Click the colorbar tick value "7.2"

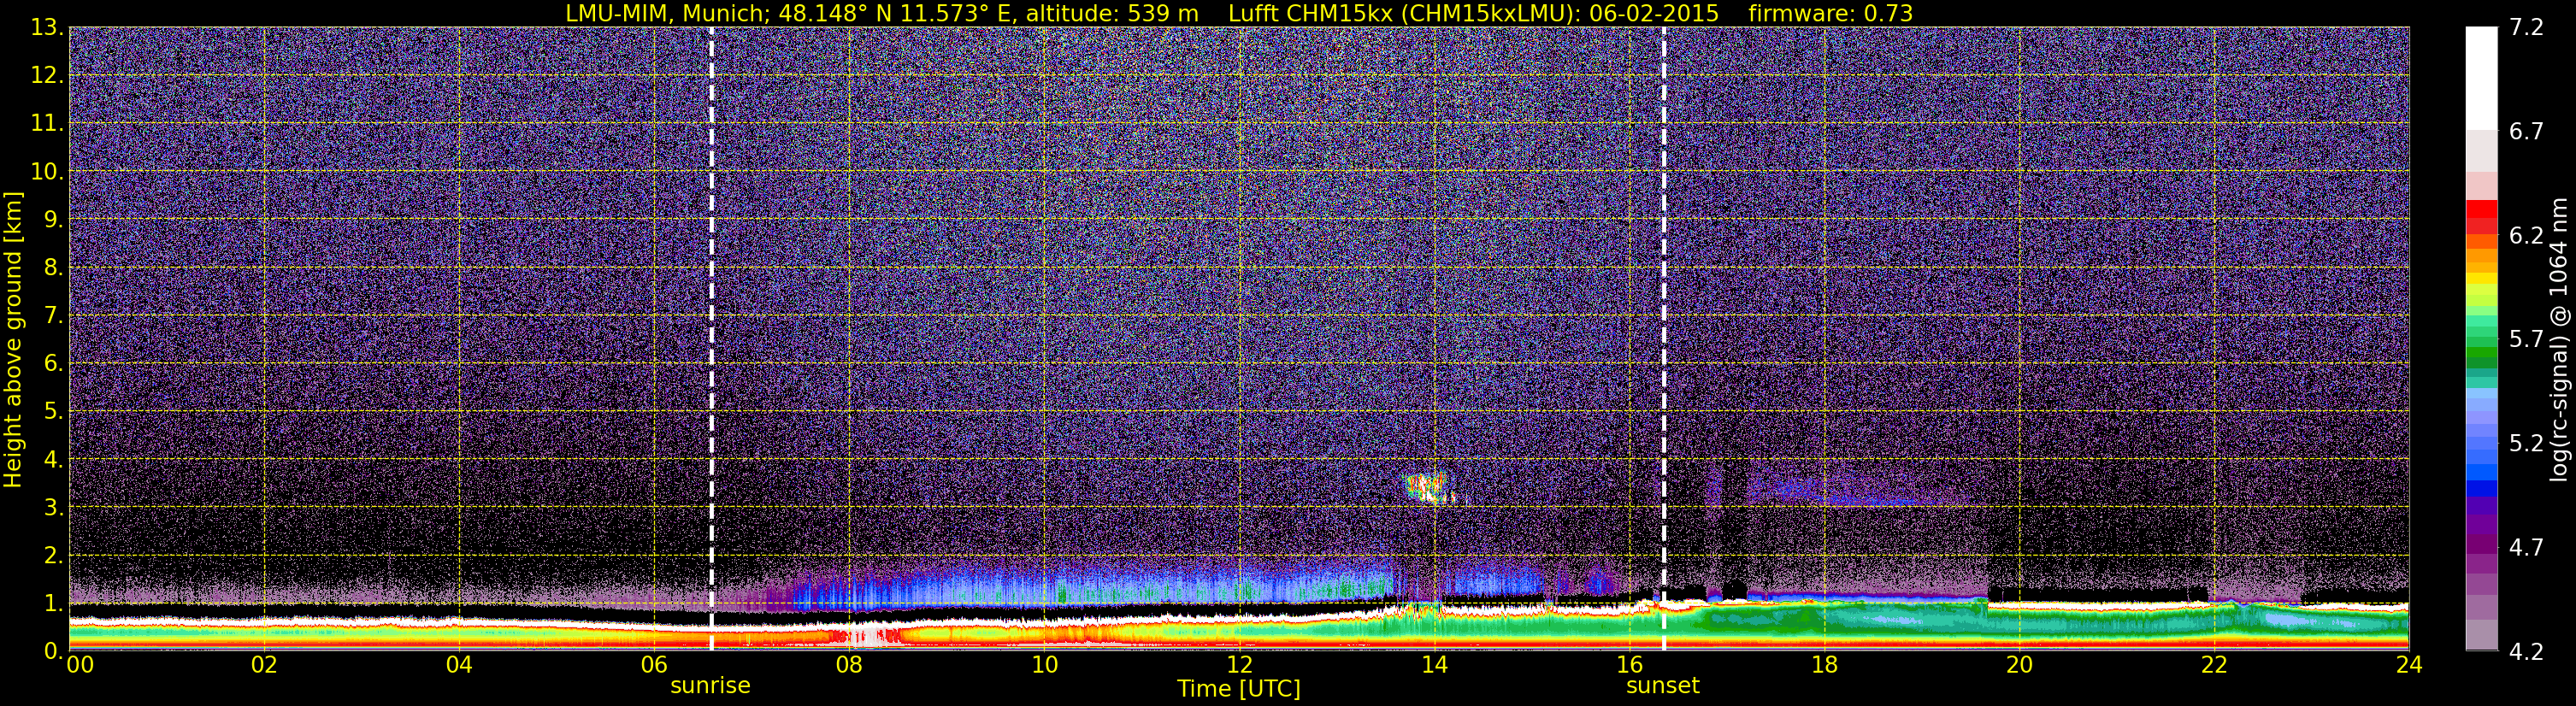click(x=2526, y=28)
